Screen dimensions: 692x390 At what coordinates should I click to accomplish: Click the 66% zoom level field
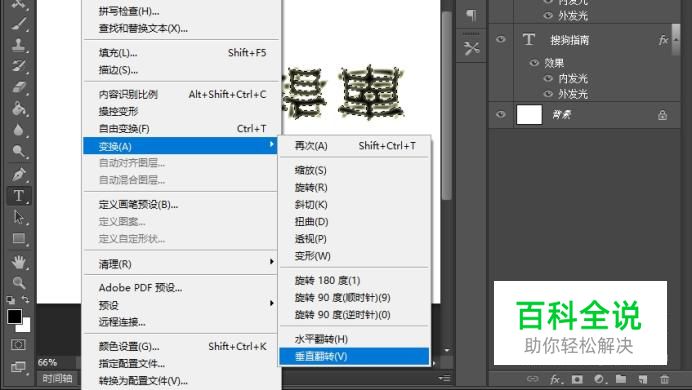48,363
